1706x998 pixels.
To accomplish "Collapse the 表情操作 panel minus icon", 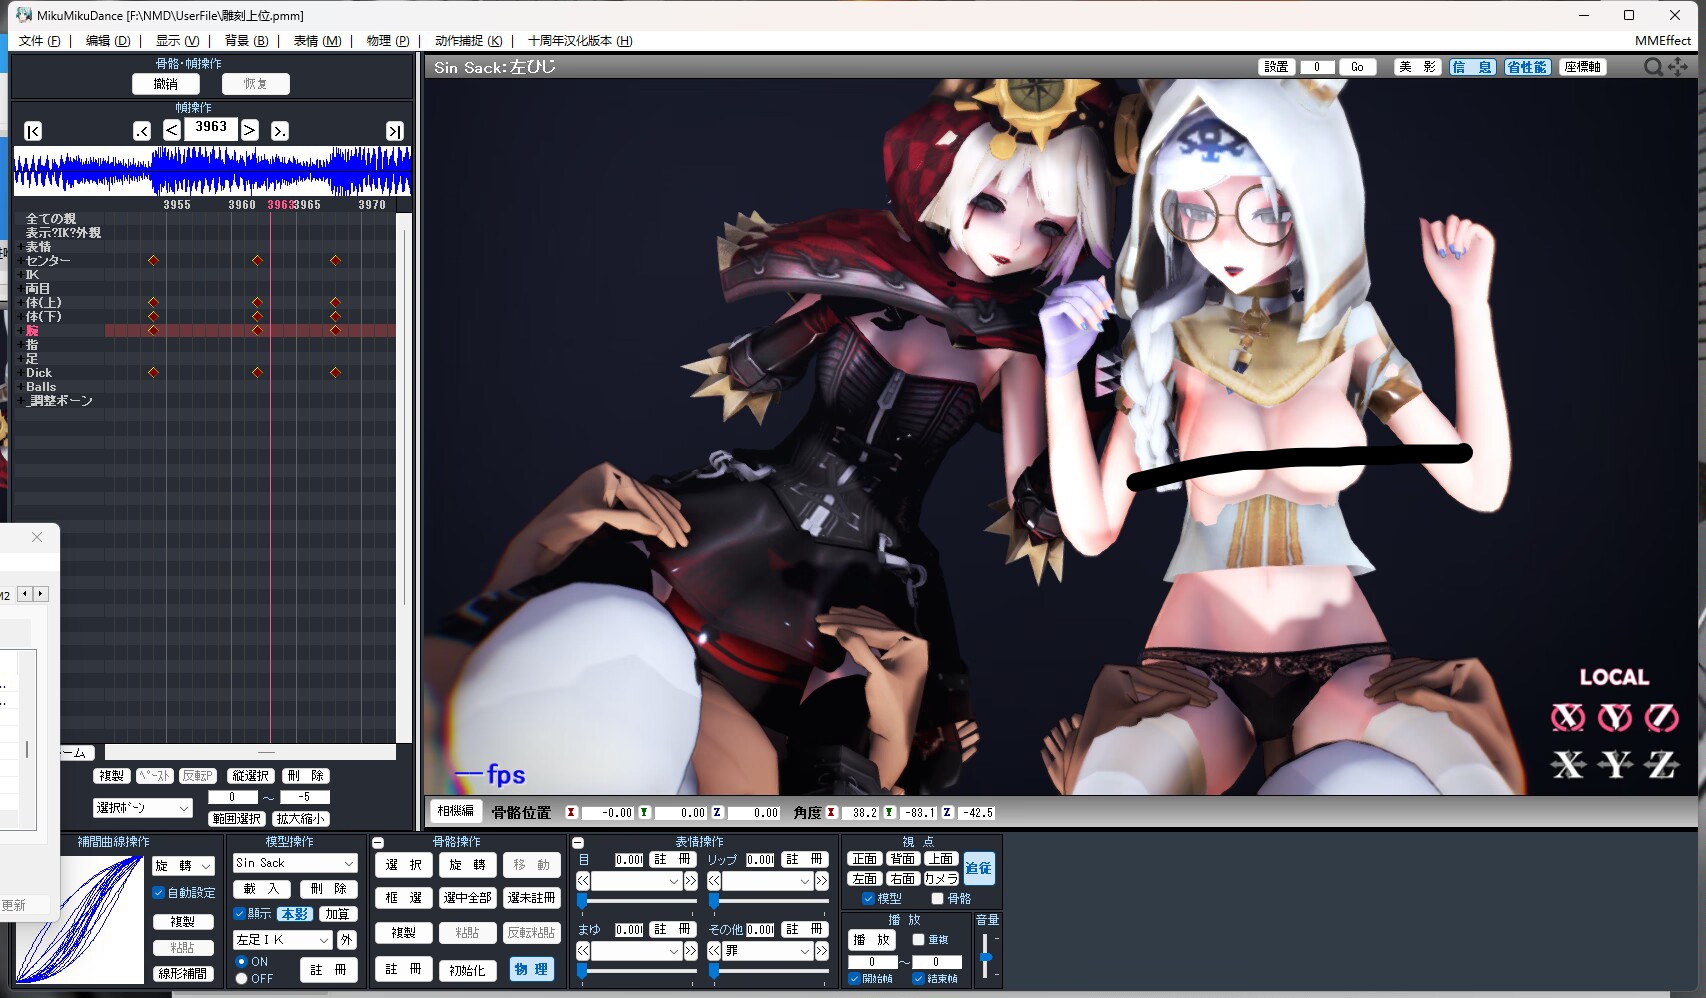I will (x=577, y=843).
